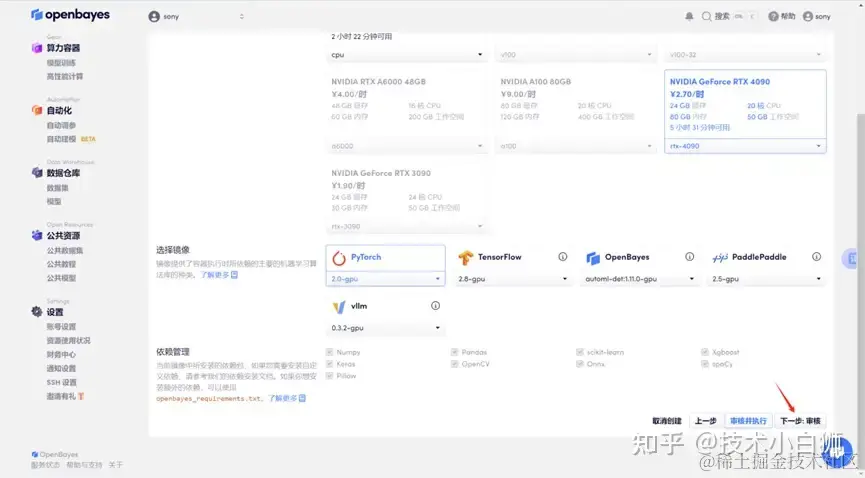Image resolution: width=865 pixels, height=478 pixels.
Task: Toggle the Xgboost checkbox
Action: click(705, 352)
